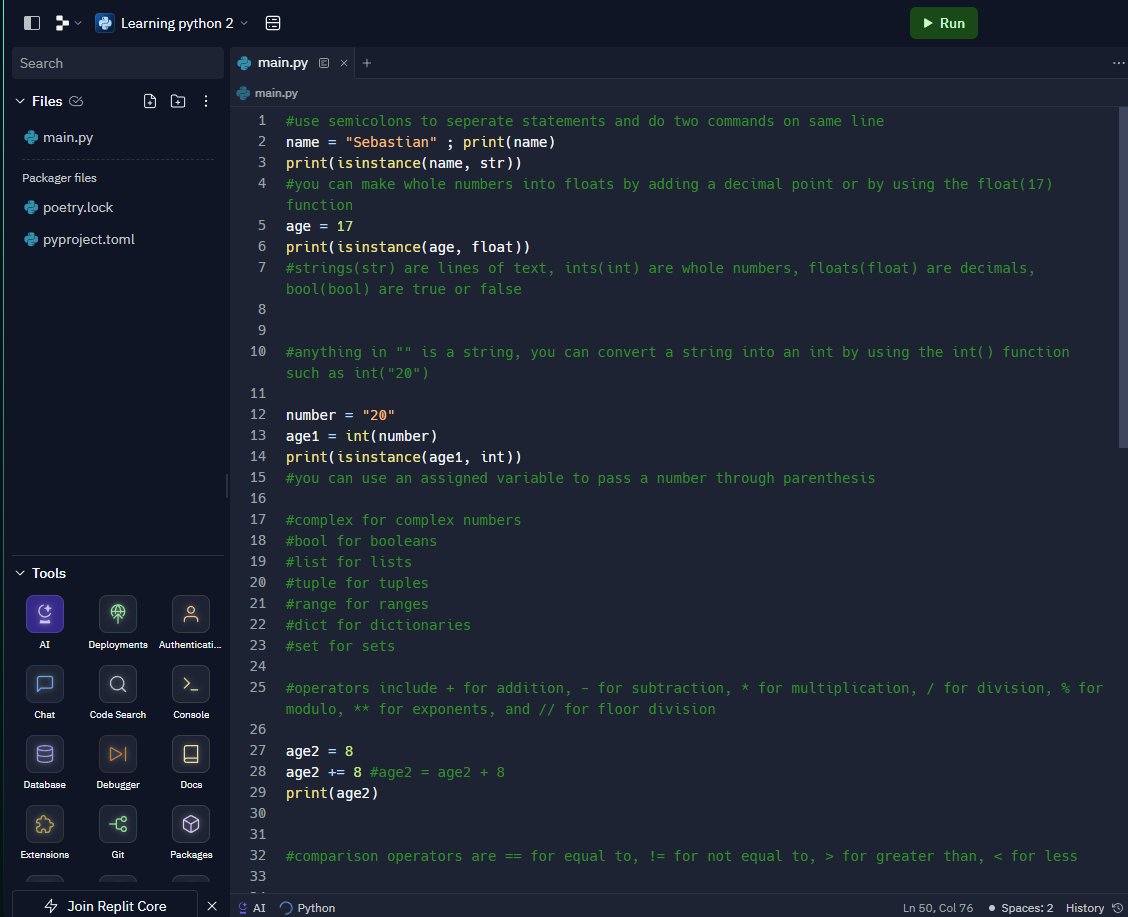
Task: Close the main.py tab
Action: [x=344, y=63]
